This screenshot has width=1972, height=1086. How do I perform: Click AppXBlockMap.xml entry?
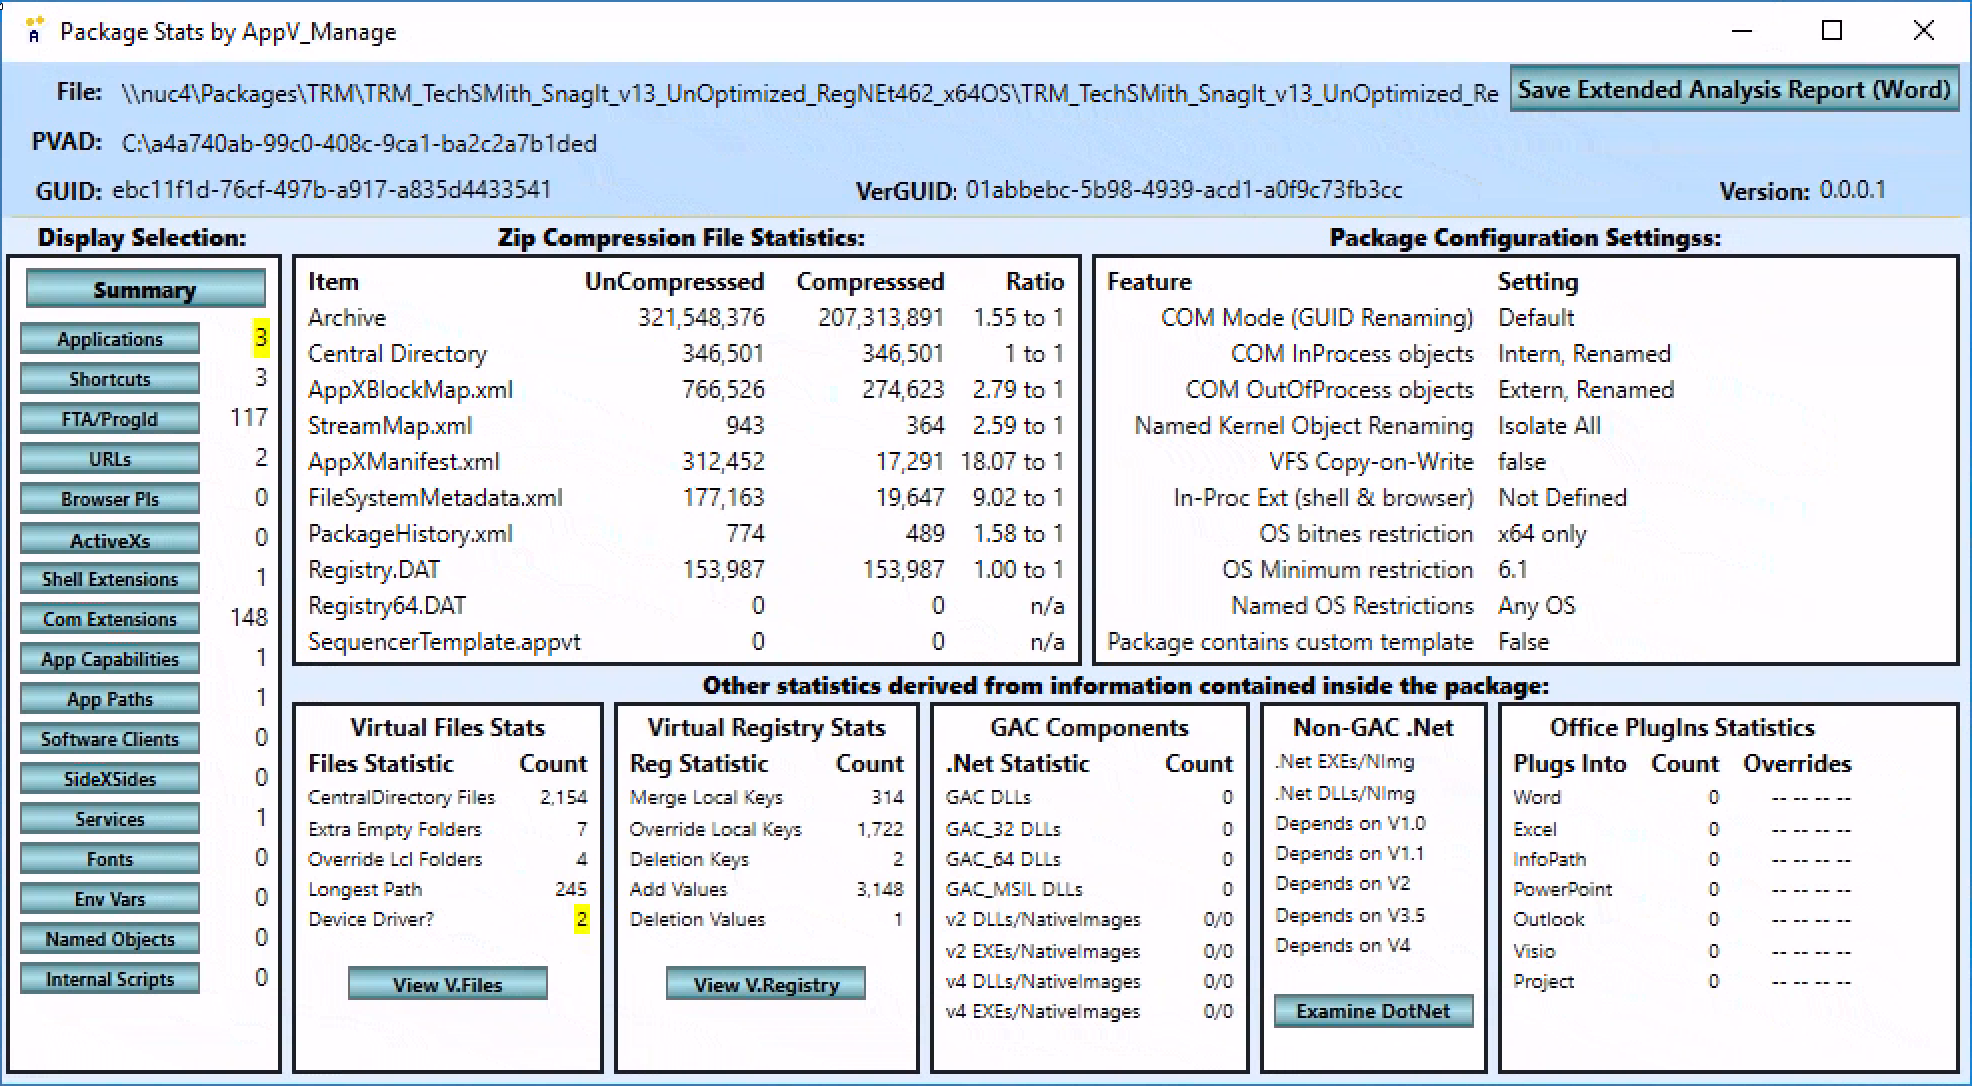410,390
